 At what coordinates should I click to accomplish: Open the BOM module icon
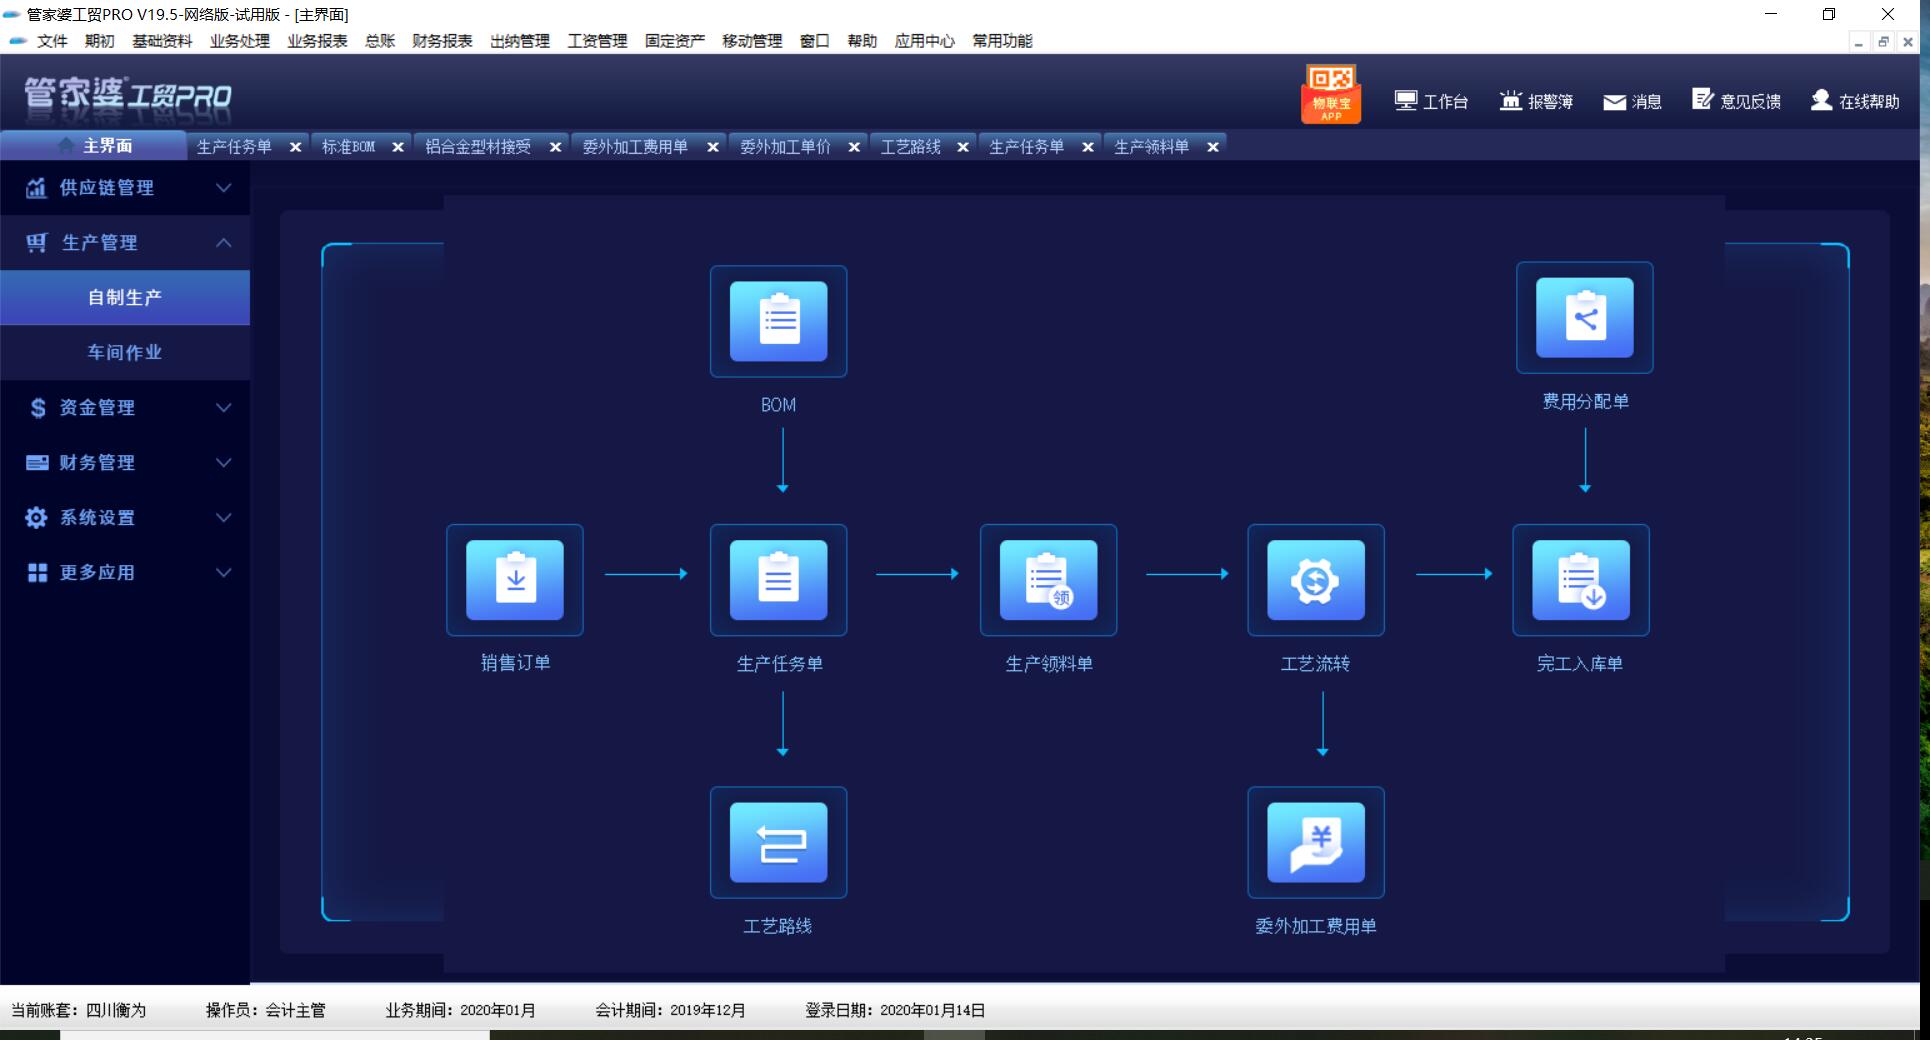[778, 321]
